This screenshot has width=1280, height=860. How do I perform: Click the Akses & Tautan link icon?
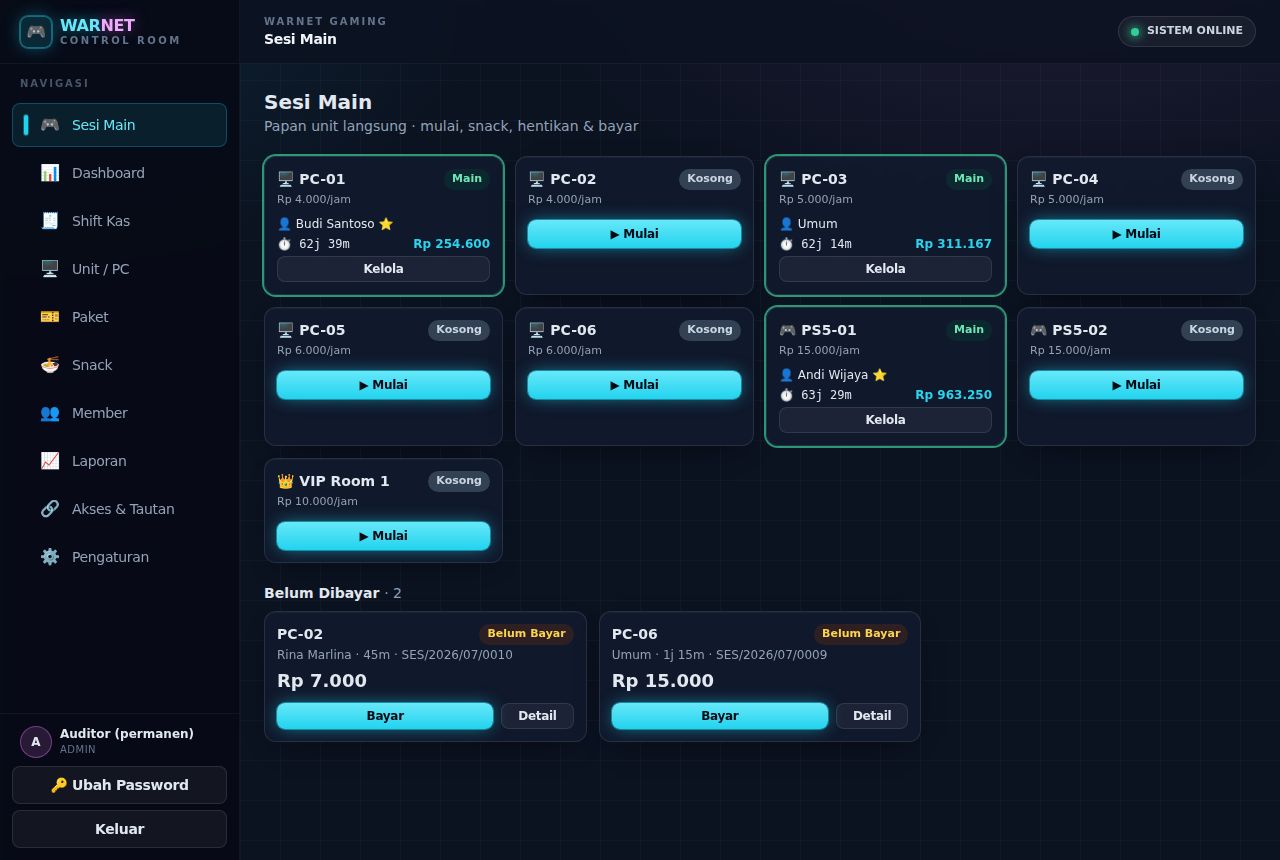click(49, 509)
